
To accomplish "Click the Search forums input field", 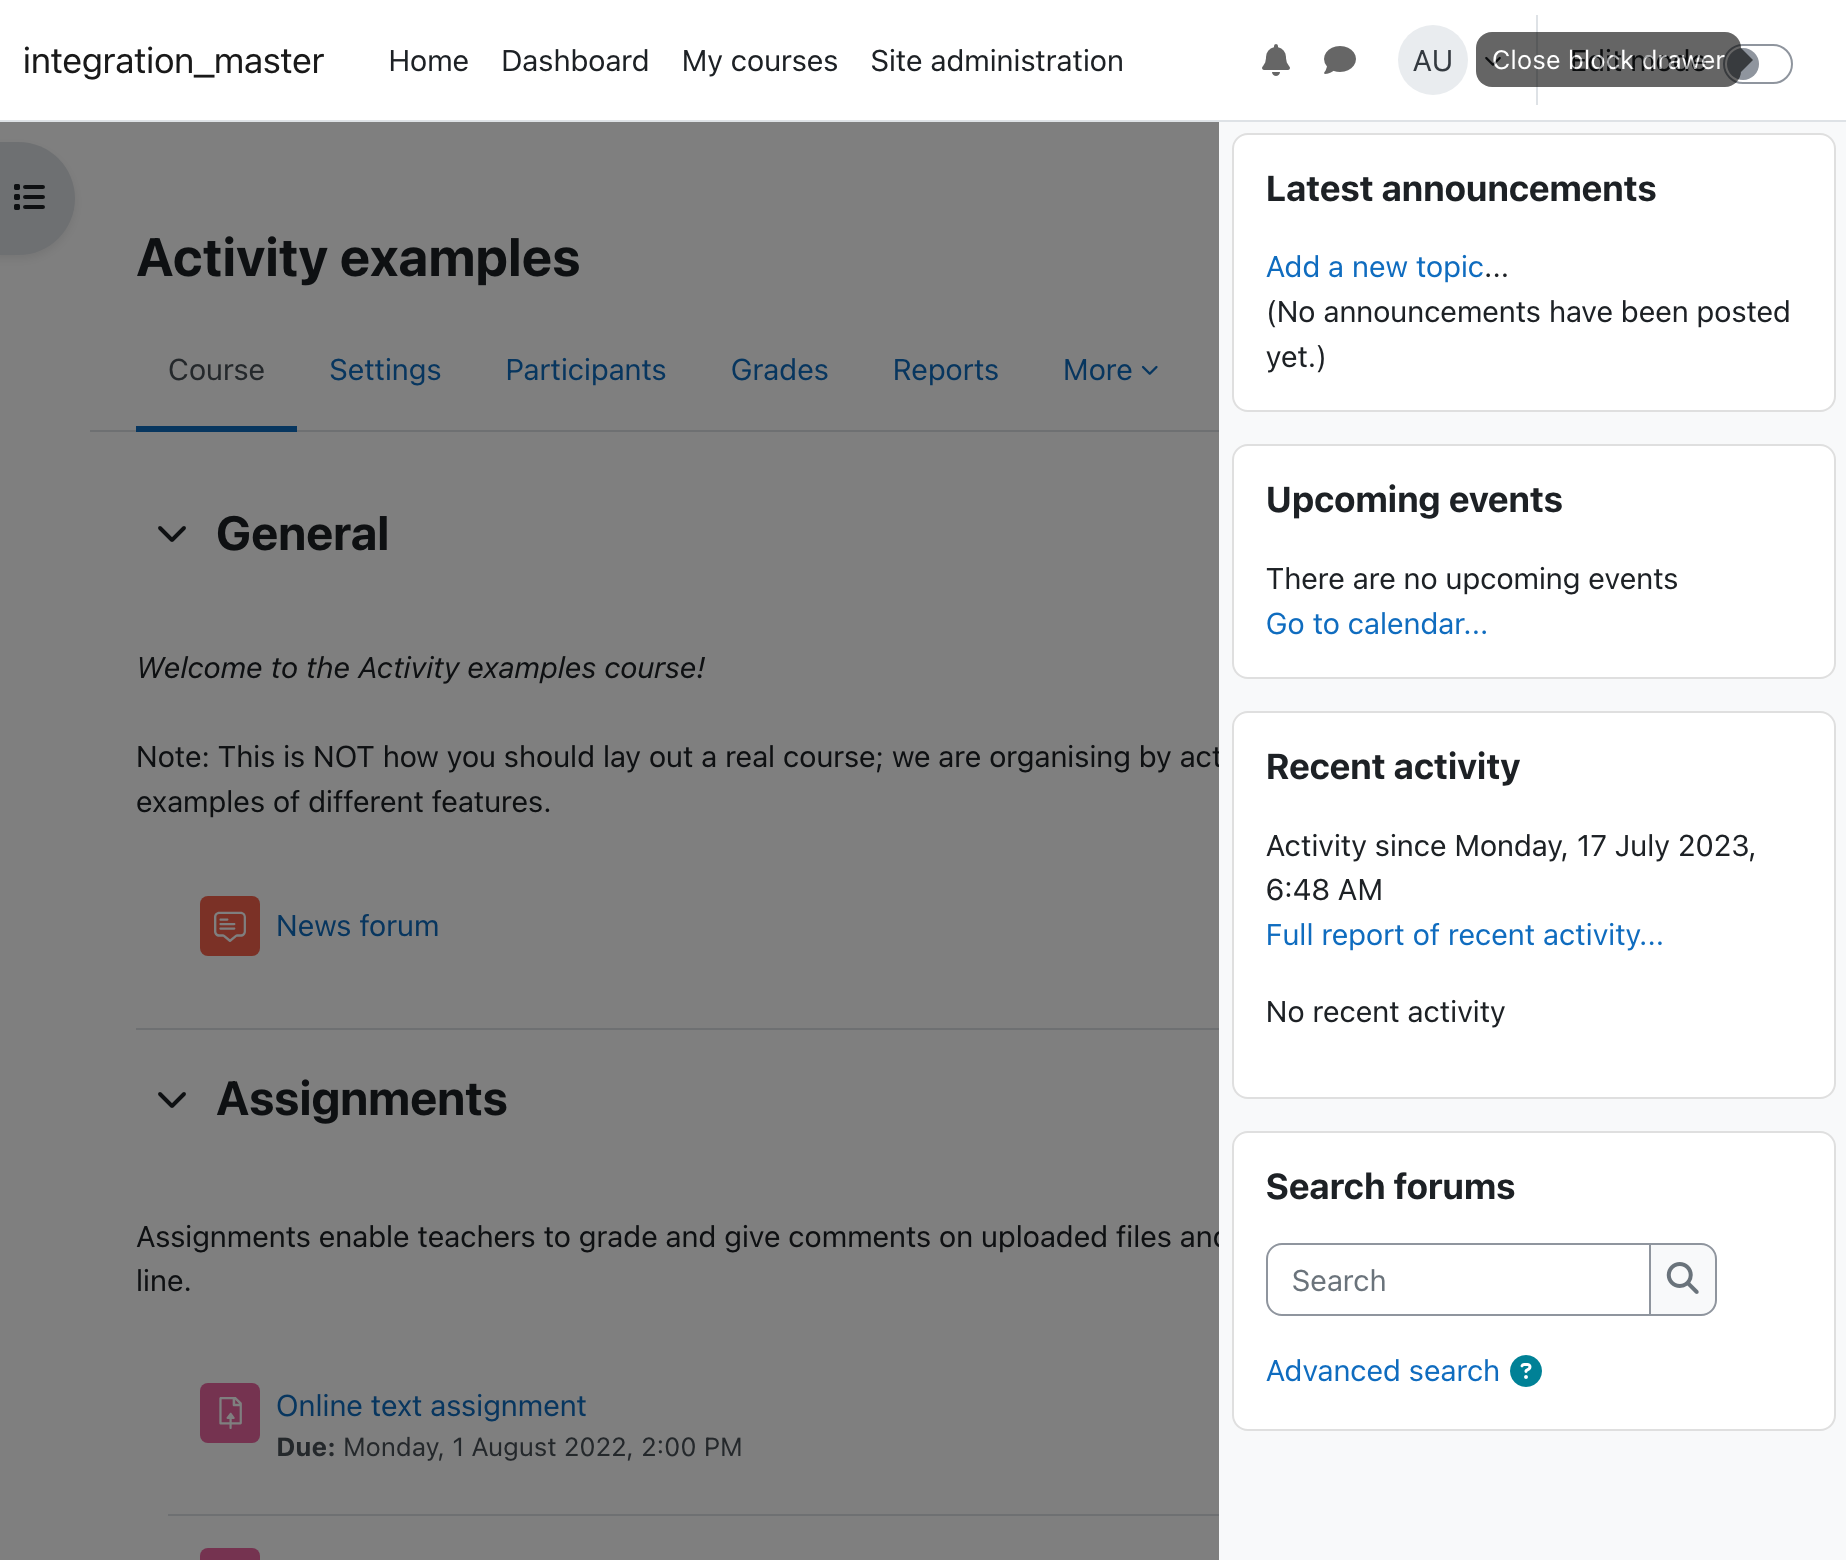I will (x=1457, y=1279).
